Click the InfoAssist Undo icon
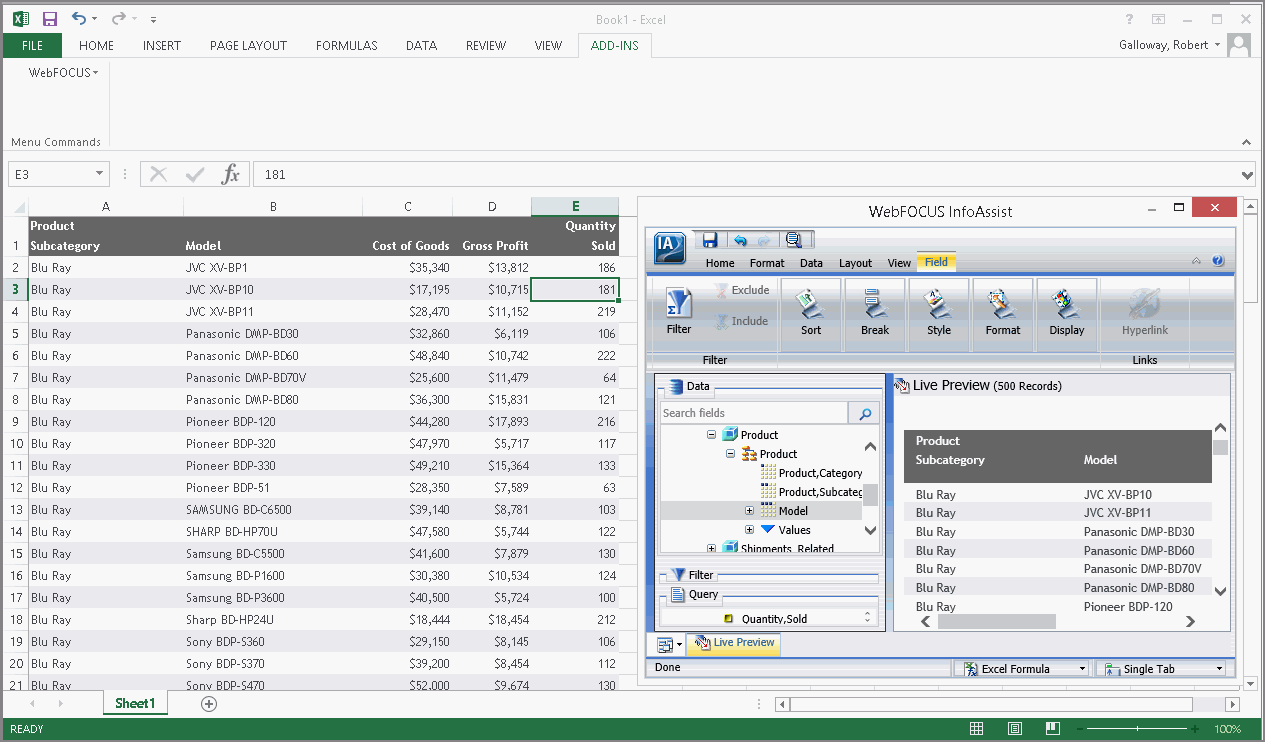The height and width of the screenshot is (742, 1265). click(740, 240)
